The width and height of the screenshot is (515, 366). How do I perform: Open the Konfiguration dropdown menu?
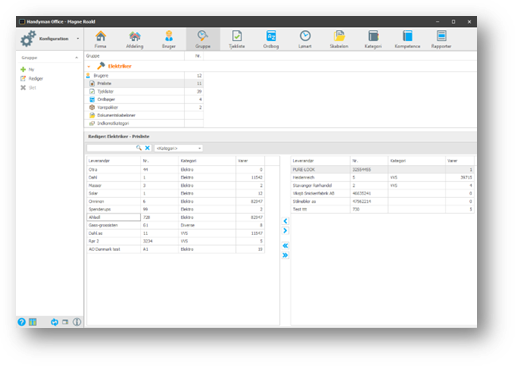78,39
